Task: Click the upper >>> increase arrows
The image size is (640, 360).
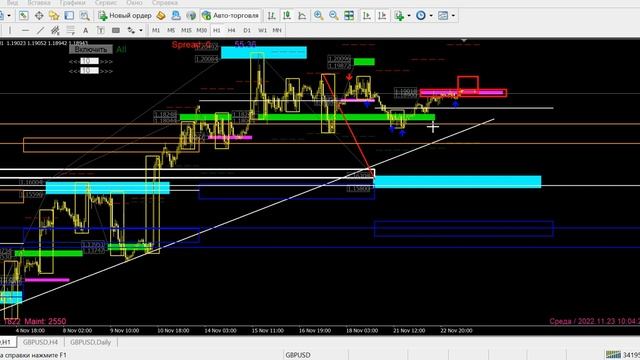Action: [x=106, y=61]
